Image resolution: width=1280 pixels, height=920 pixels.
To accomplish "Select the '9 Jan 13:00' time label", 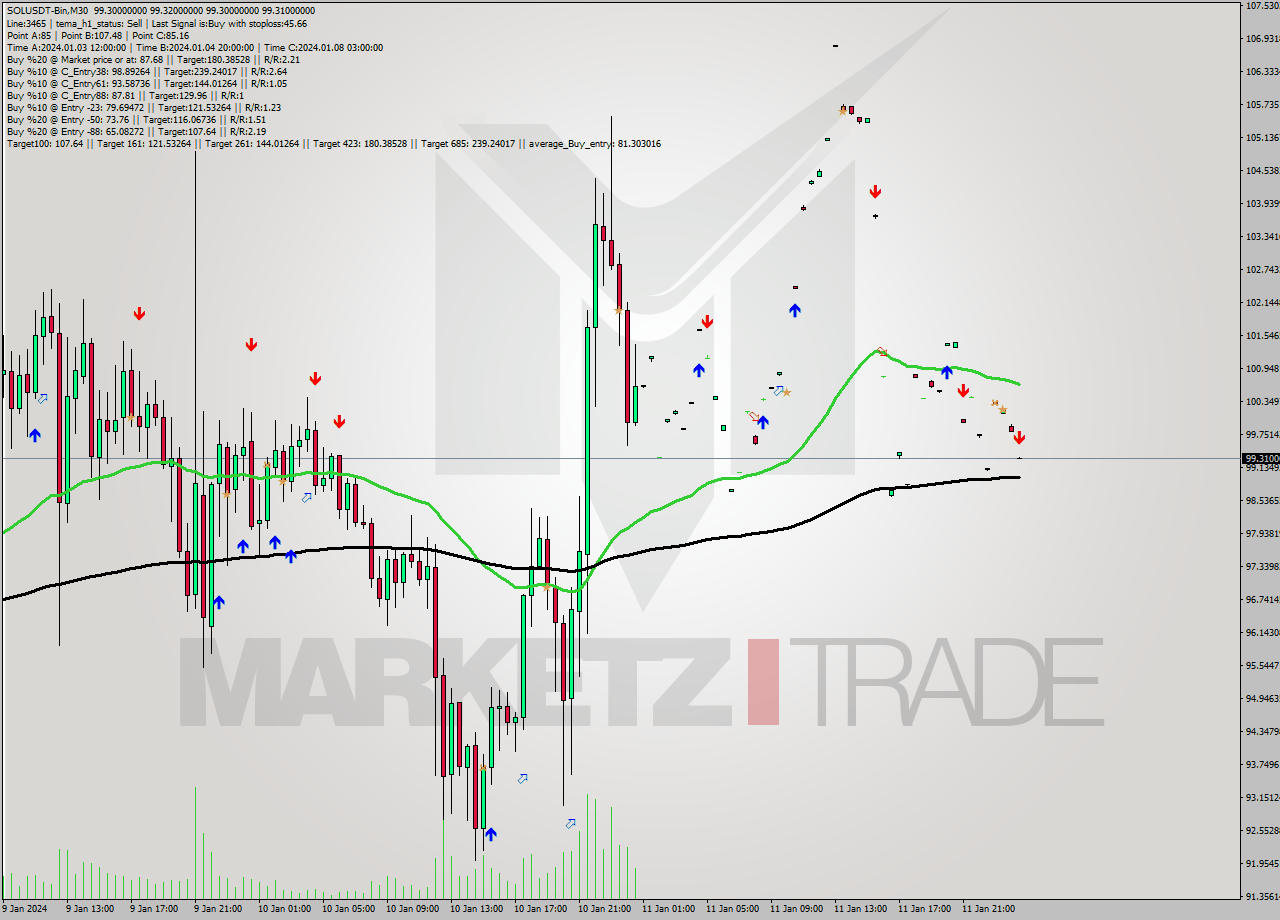I will point(88,909).
